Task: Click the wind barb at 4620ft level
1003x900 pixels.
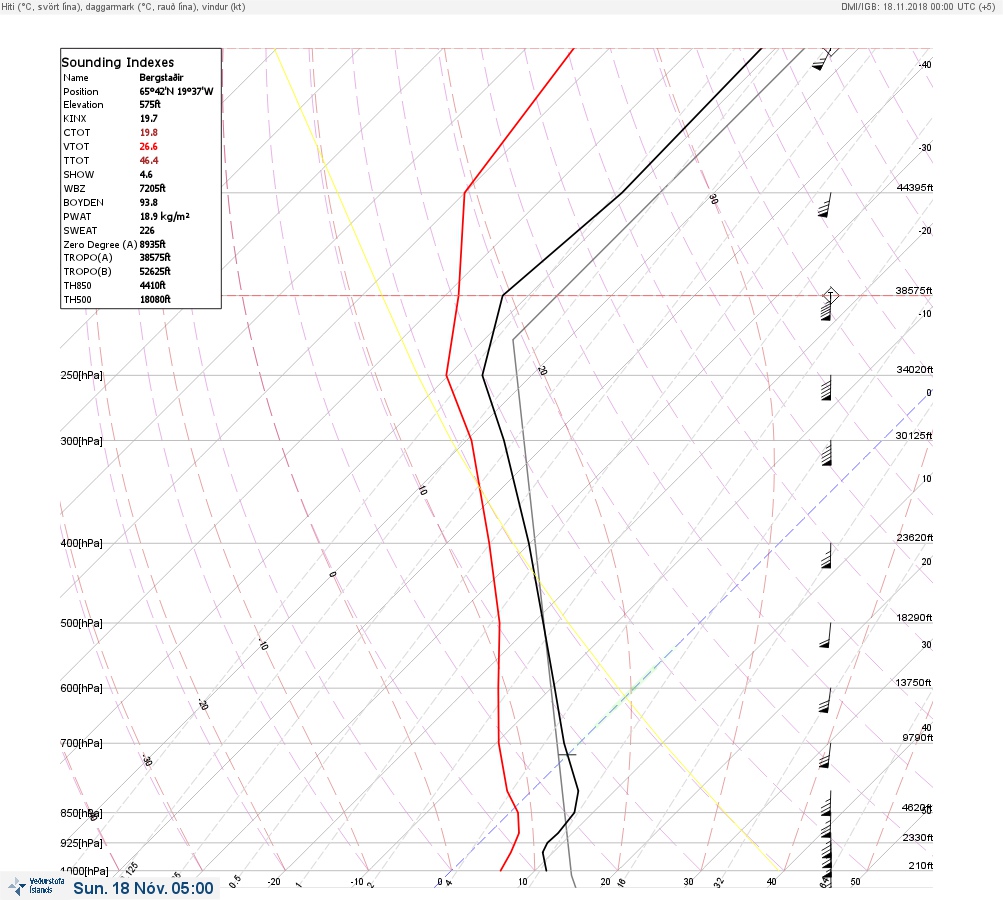Action: [x=826, y=803]
